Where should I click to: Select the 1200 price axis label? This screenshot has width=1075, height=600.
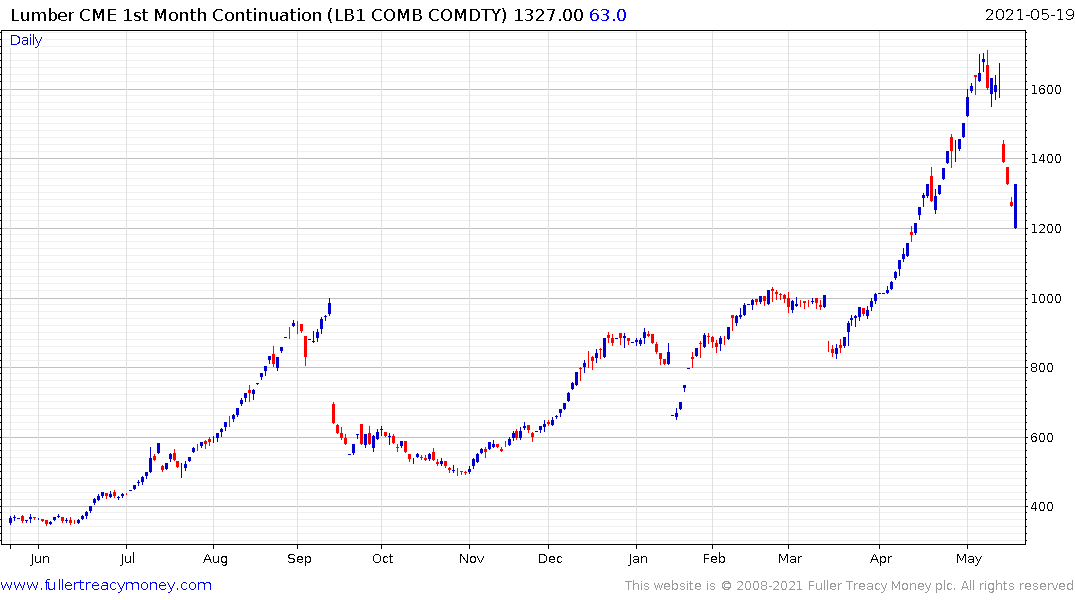[x=1046, y=229]
